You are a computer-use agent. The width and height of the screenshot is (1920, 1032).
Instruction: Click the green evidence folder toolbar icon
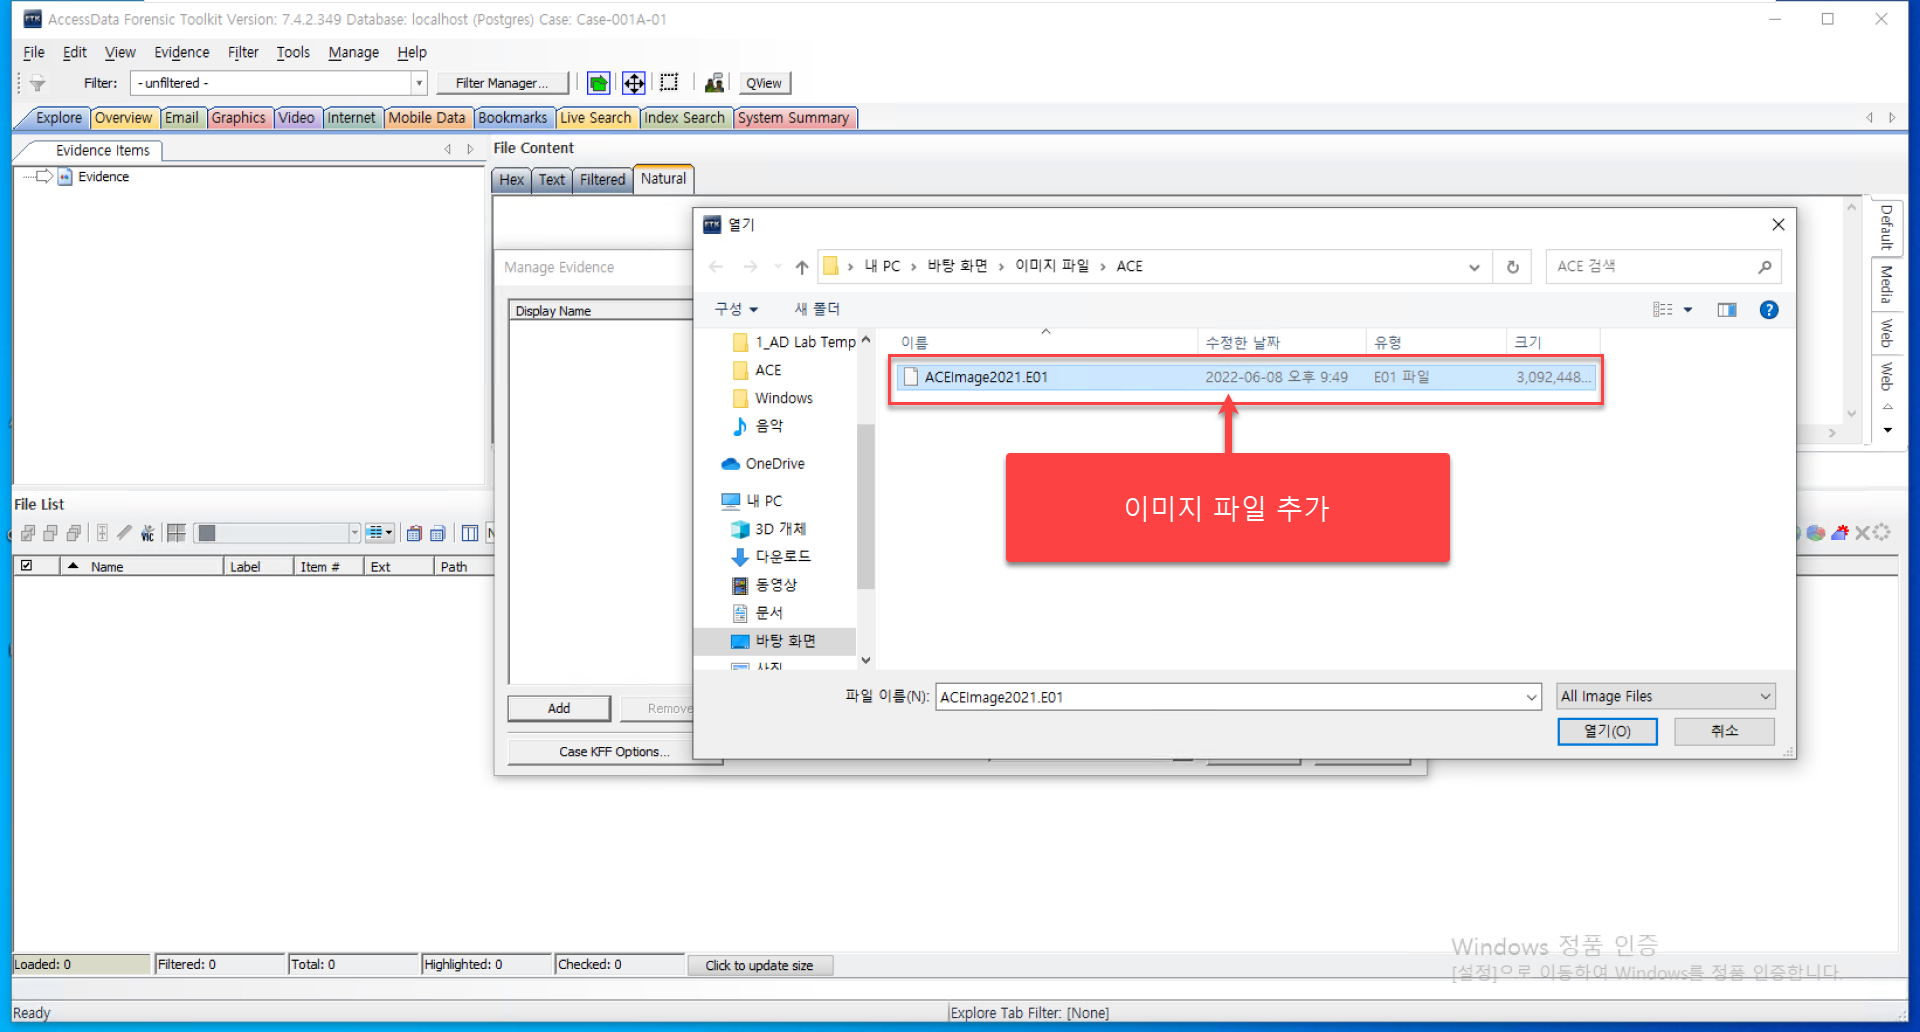click(598, 83)
